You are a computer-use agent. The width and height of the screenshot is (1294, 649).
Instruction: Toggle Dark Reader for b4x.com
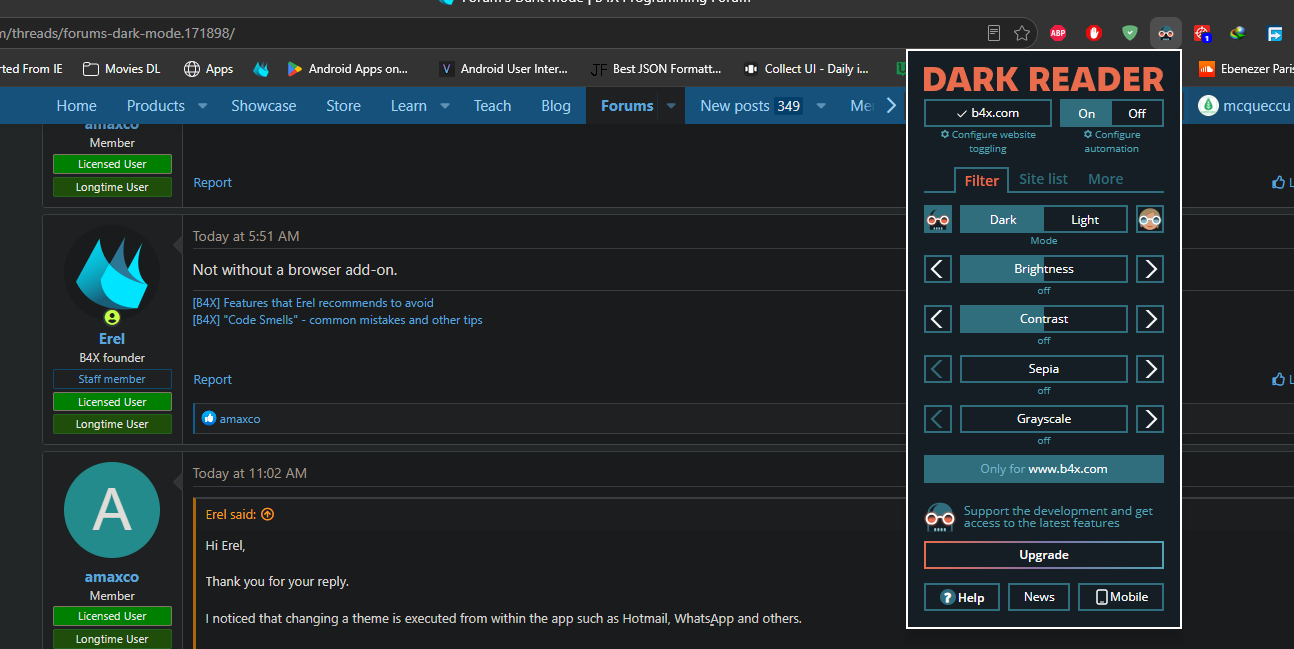click(x=988, y=113)
